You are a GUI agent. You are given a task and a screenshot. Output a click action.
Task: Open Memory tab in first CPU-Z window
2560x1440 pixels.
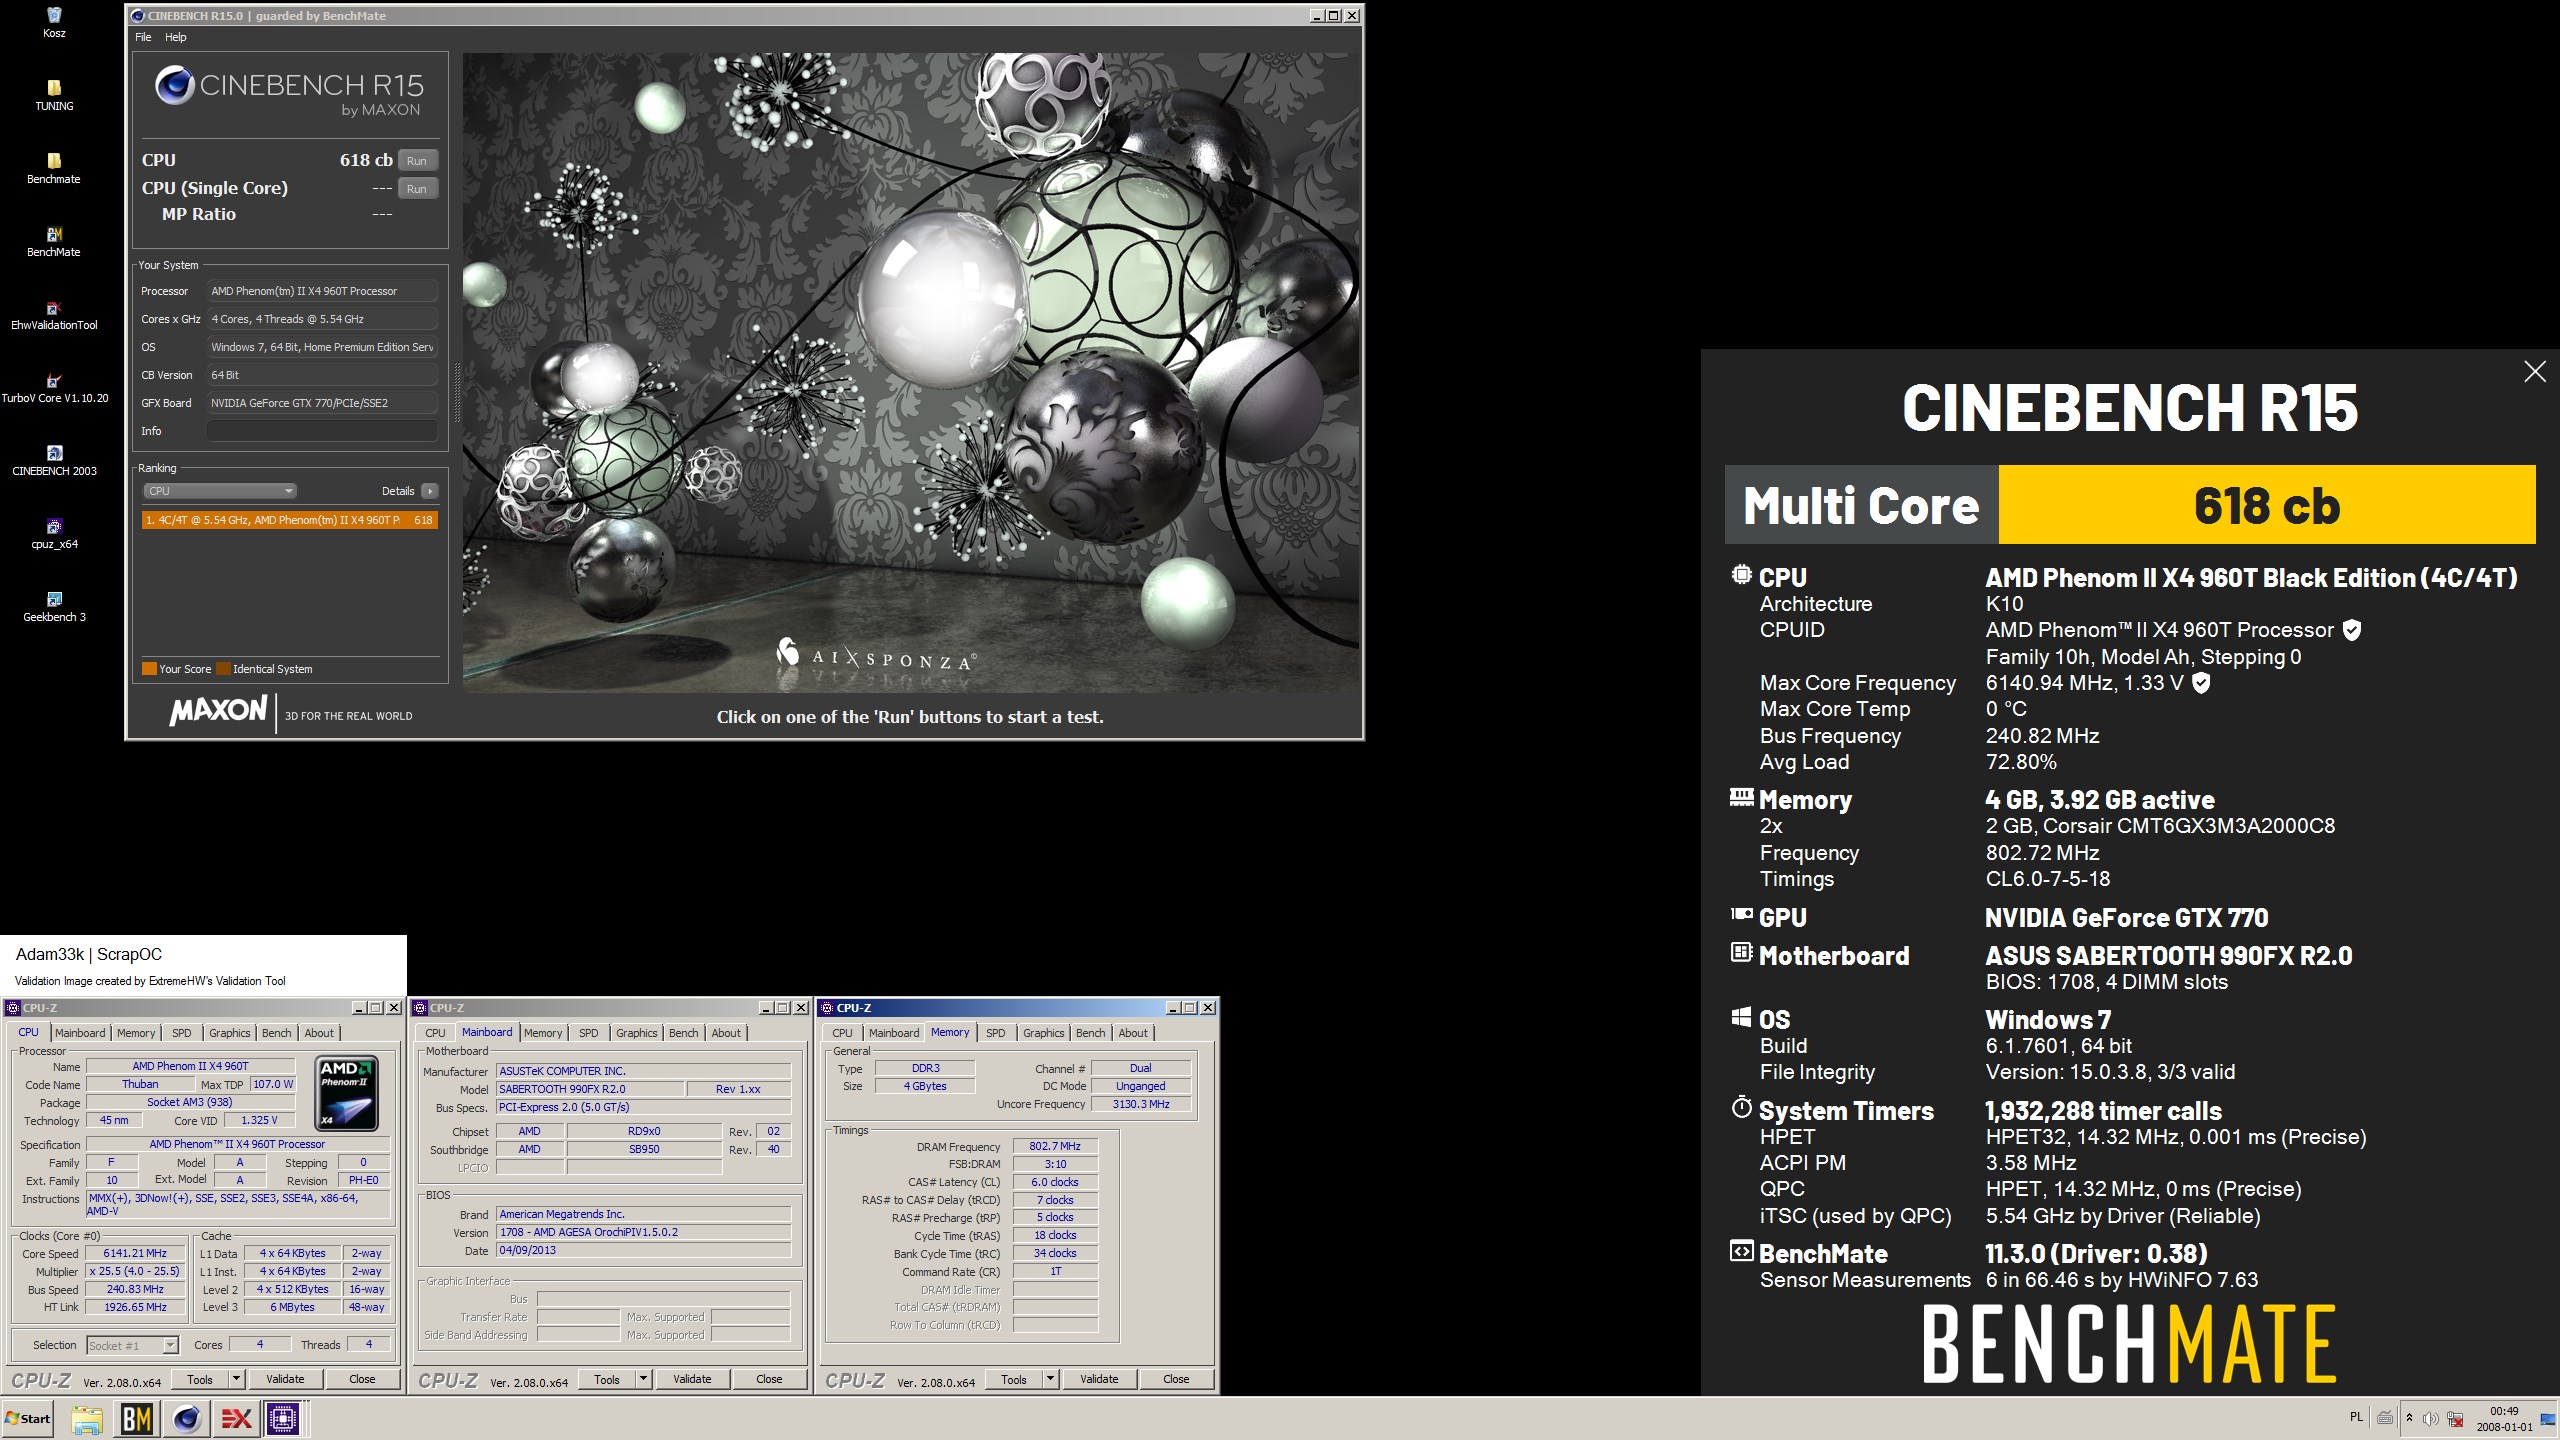pyautogui.click(x=136, y=1033)
